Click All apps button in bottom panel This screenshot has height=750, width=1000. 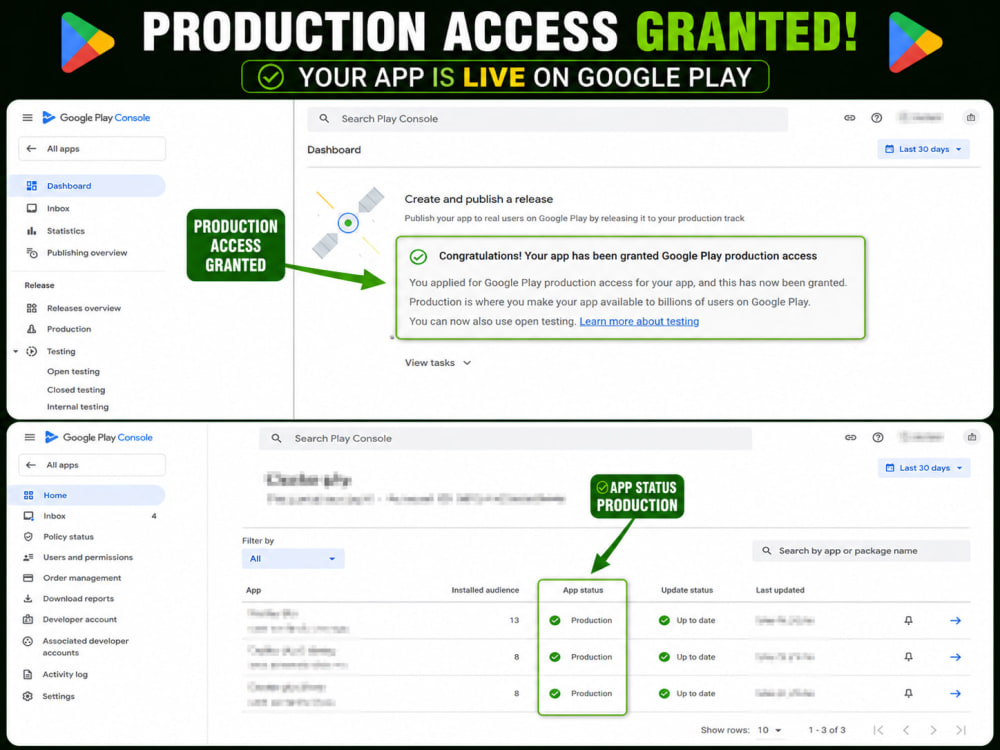pyautogui.click(x=92, y=465)
